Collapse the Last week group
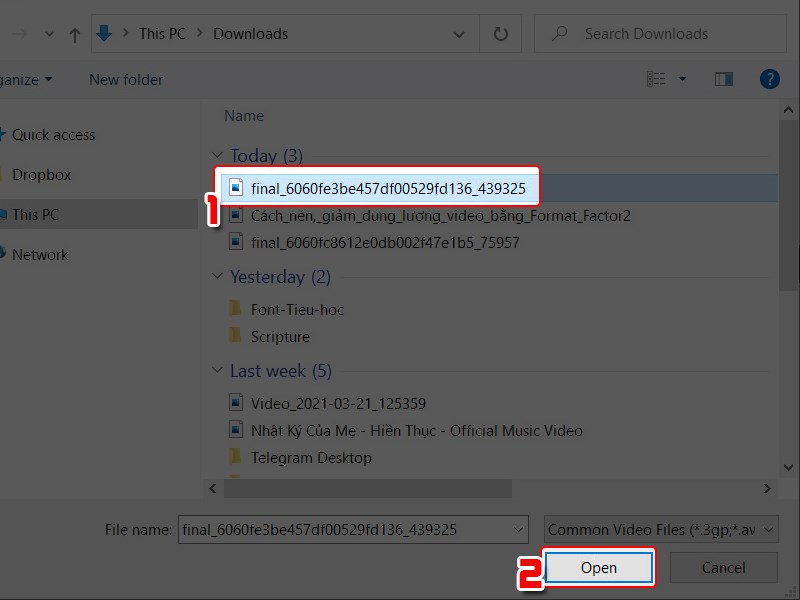 218,371
